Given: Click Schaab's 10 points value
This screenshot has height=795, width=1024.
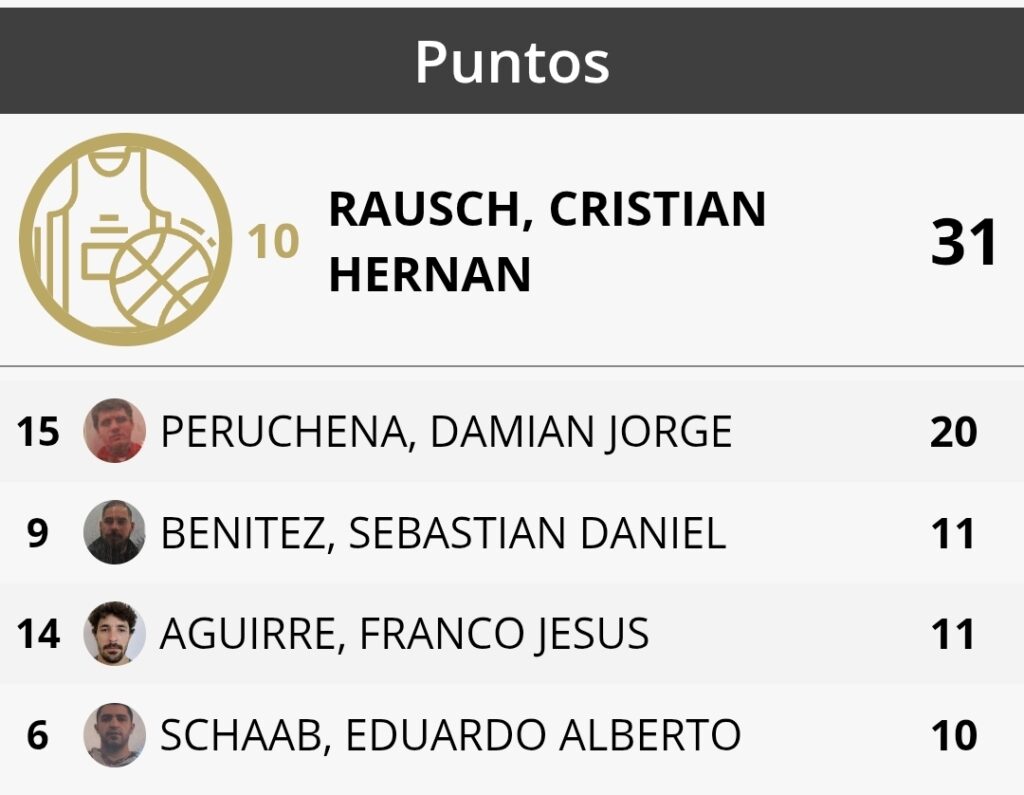Looking at the screenshot, I should [954, 735].
